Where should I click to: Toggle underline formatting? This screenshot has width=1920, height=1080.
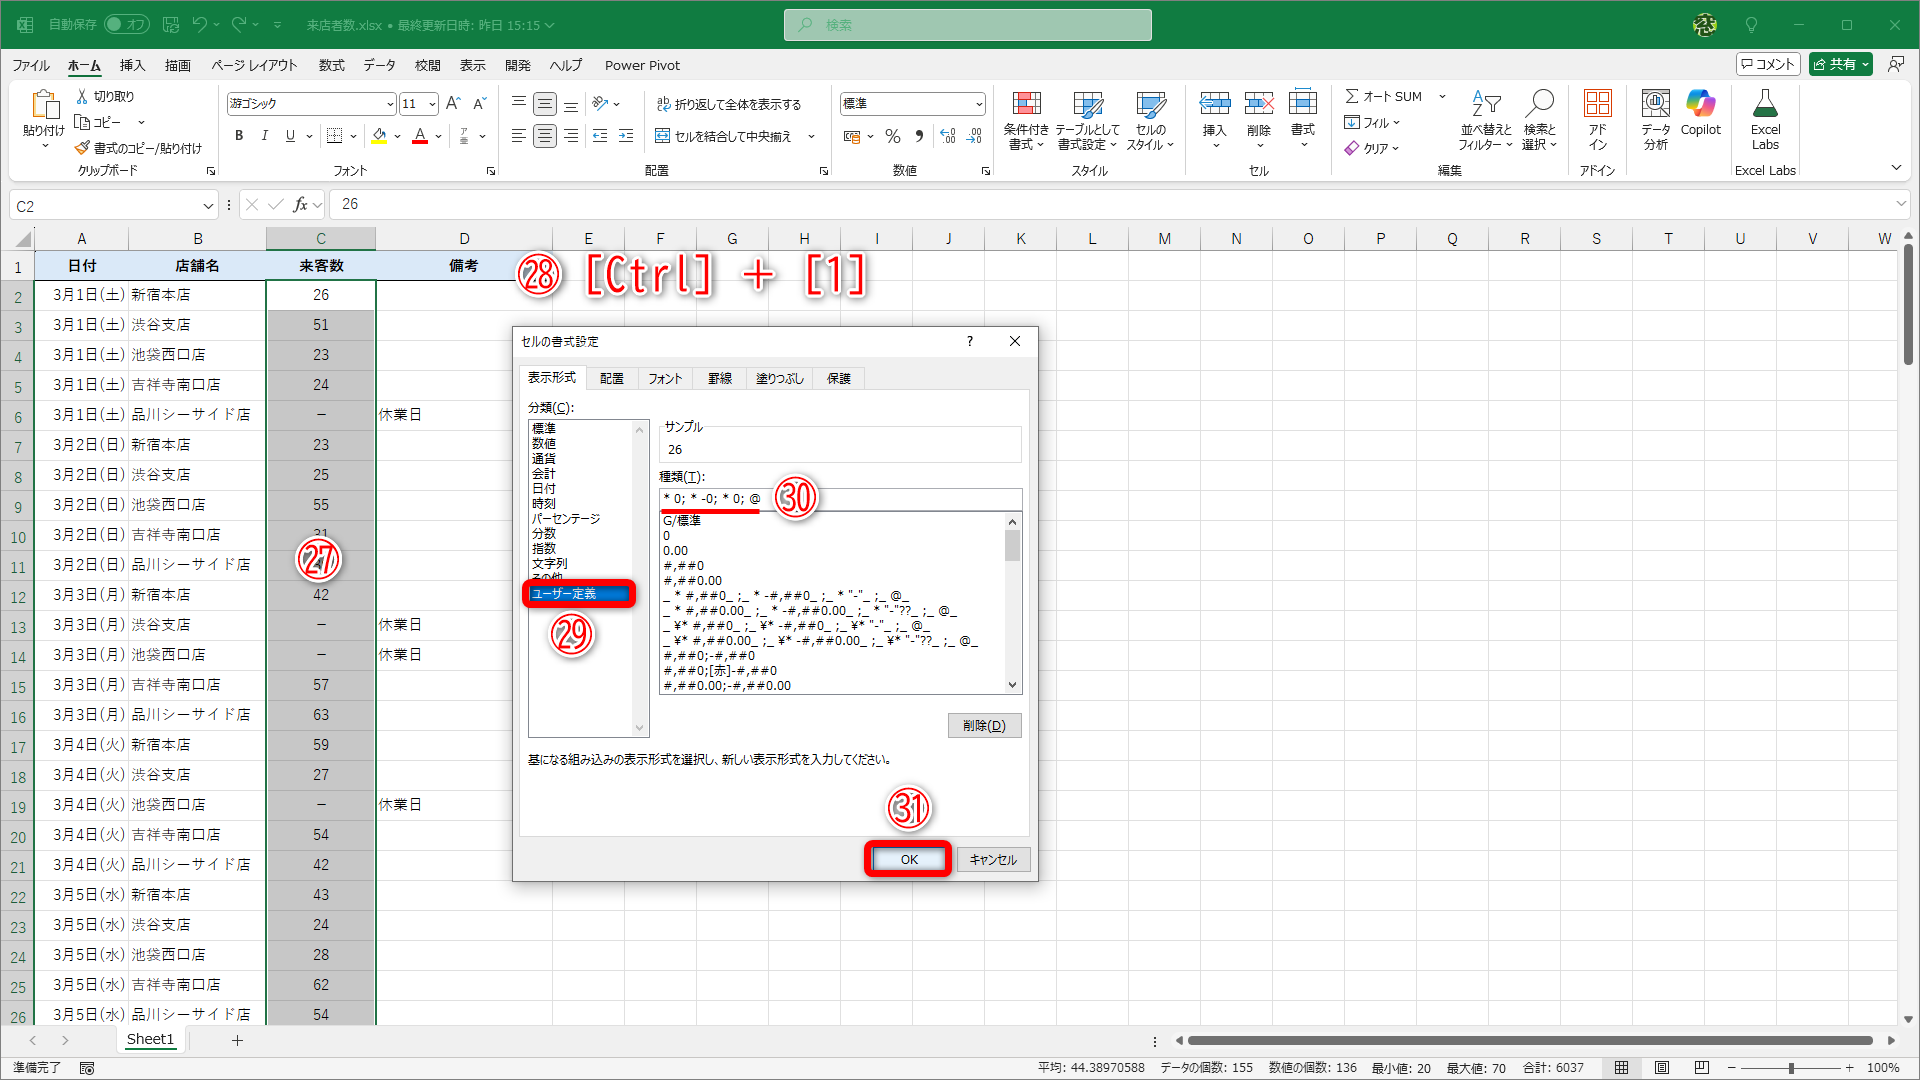(289, 136)
